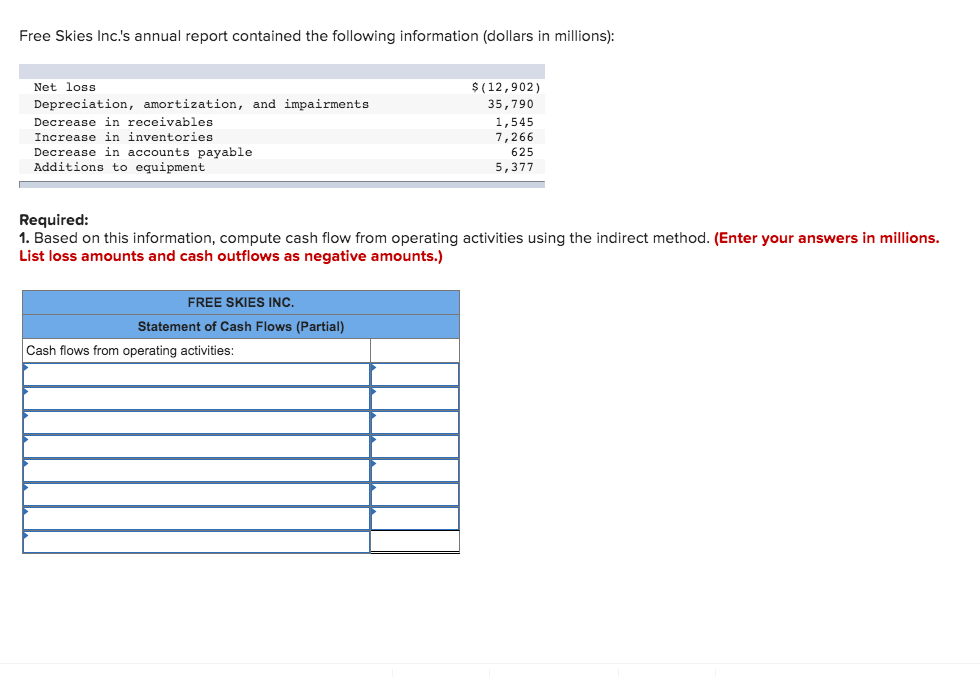Select the value 35,790

coord(511,104)
